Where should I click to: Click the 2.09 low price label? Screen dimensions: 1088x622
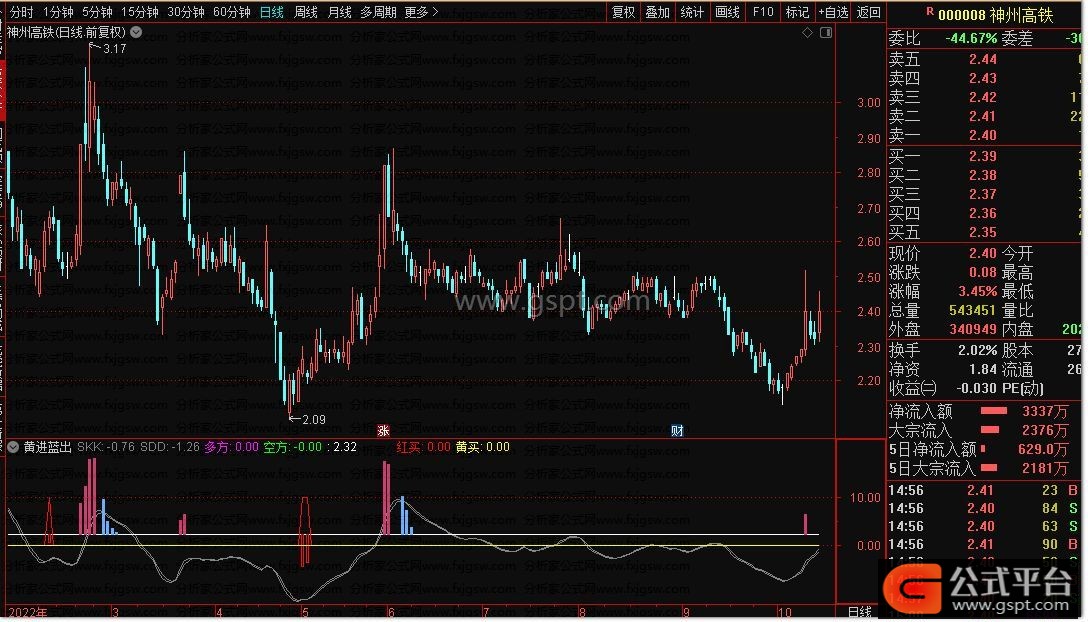[314, 419]
